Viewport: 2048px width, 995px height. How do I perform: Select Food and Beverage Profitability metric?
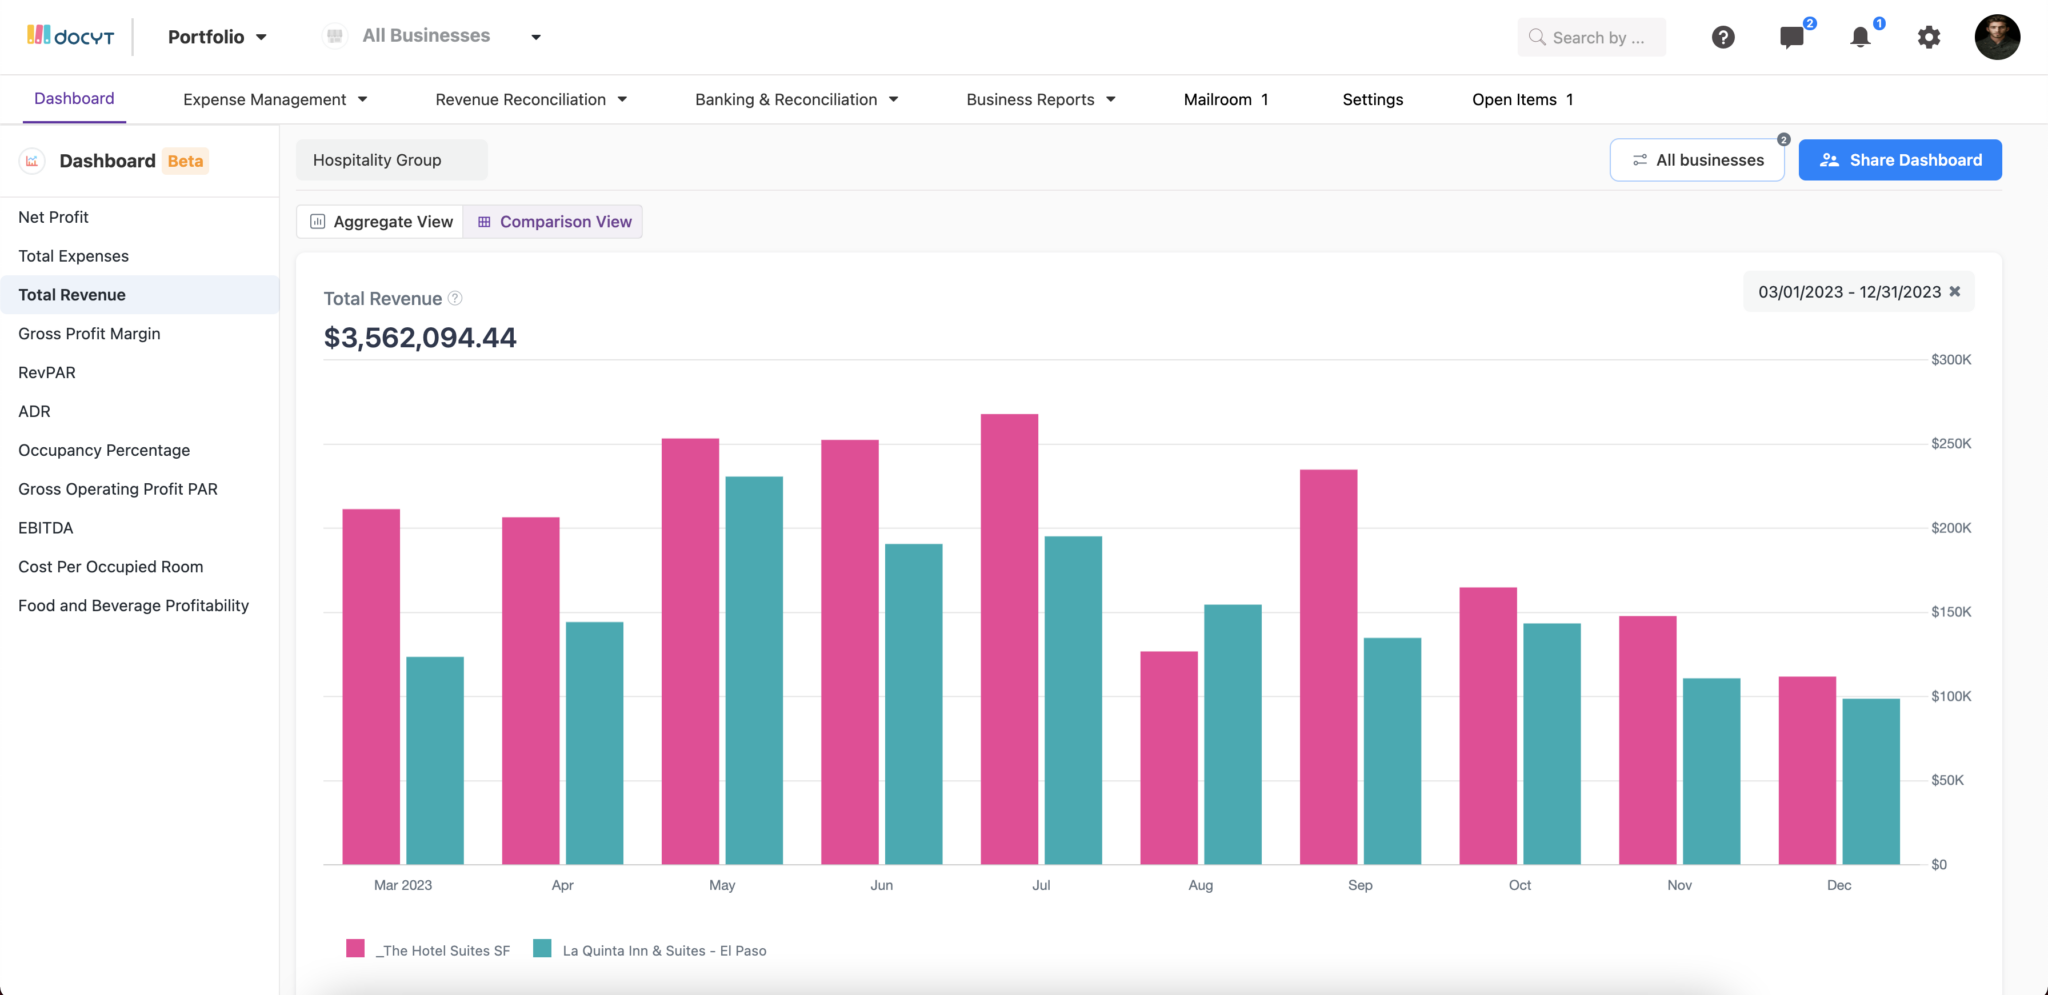pyautogui.click(x=139, y=606)
